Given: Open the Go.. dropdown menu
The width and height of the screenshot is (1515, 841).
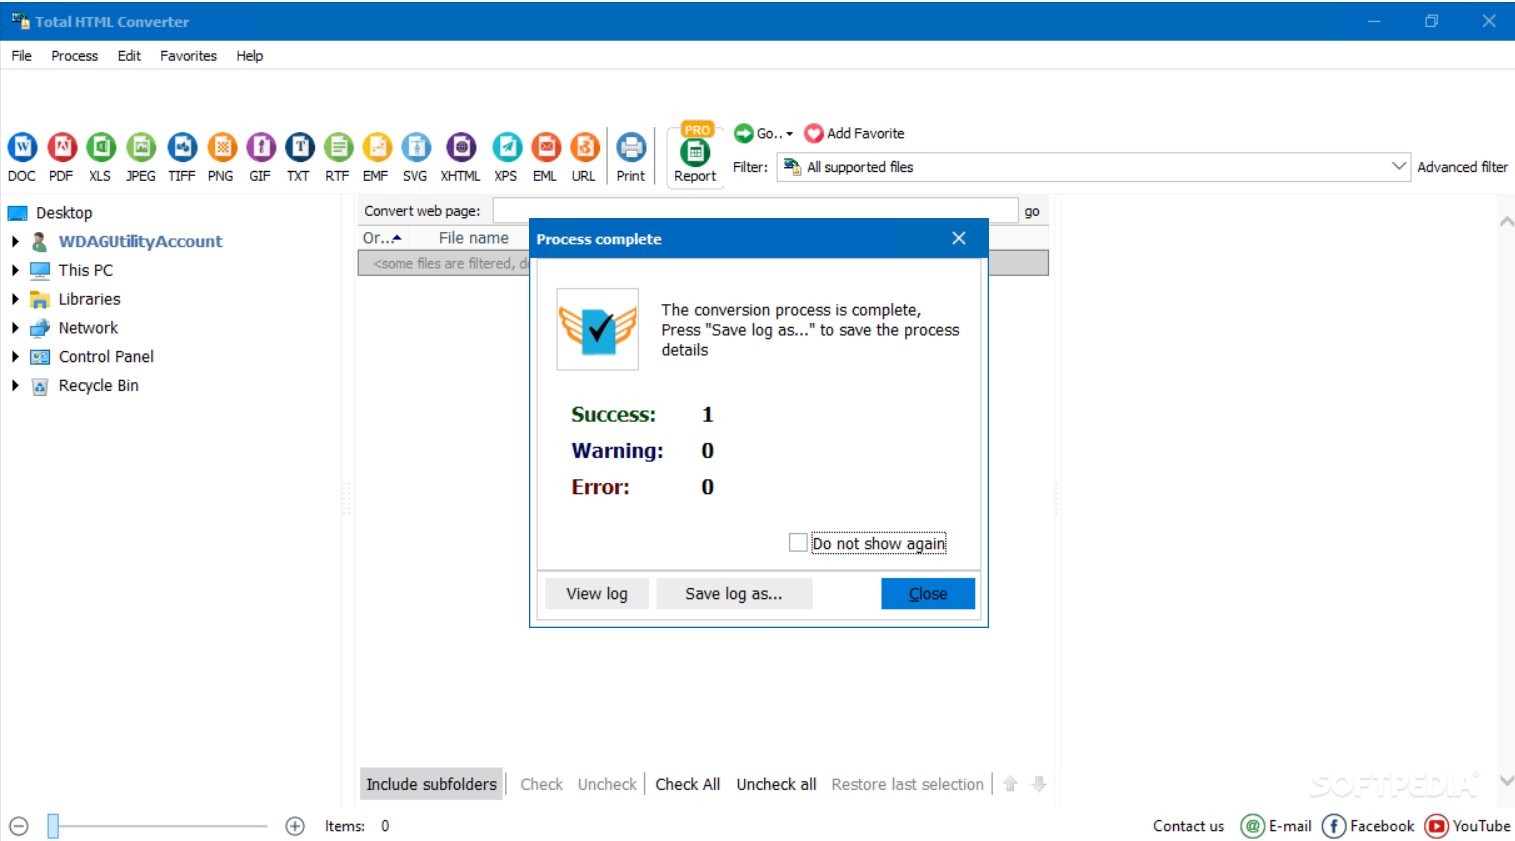Looking at the screenshot, I should coord(764,133).
